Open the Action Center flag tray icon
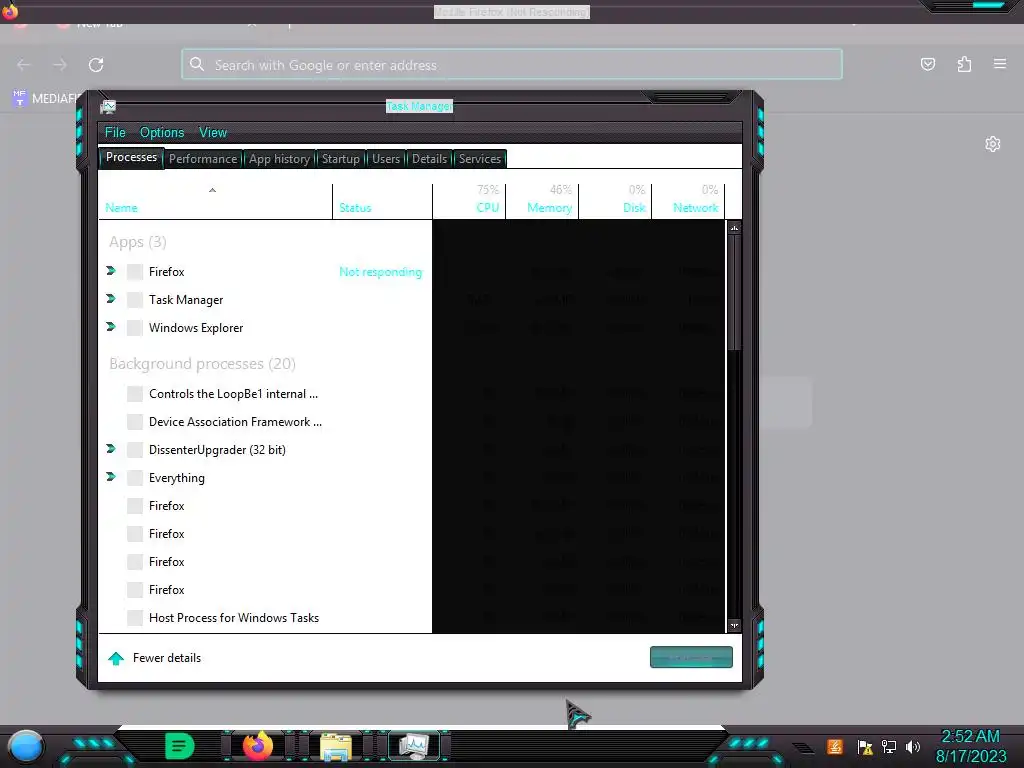This screenshot has width=1024, height=768. [x=865, y=747]
